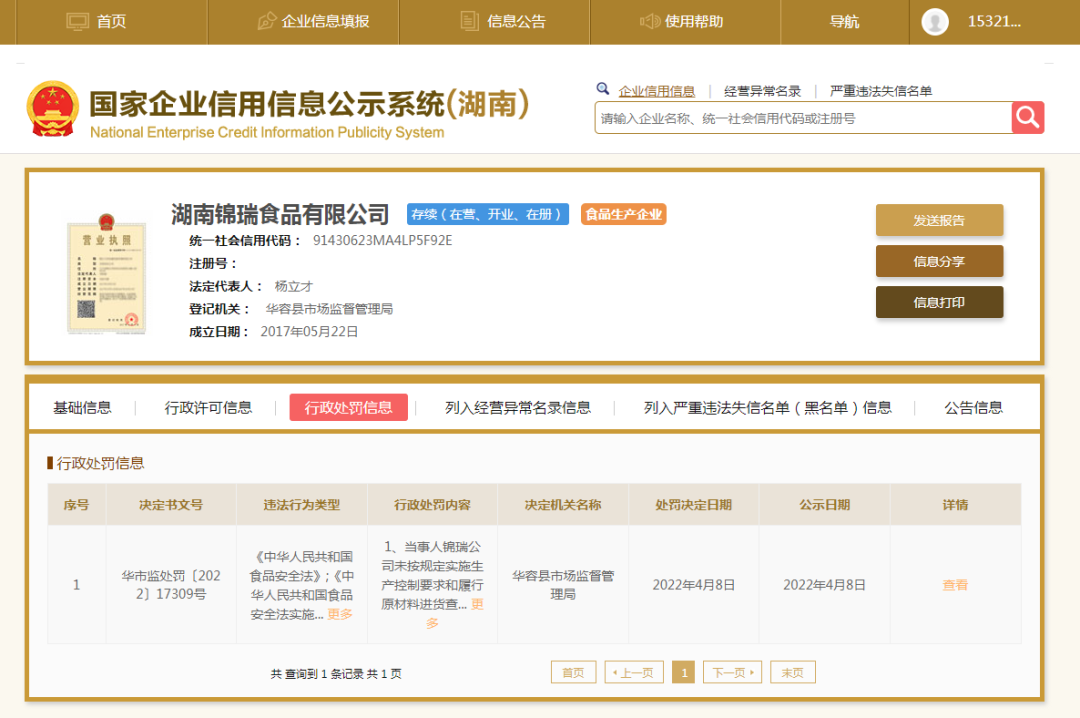Open the 导航 navigation menu

[x=844, y=21]
